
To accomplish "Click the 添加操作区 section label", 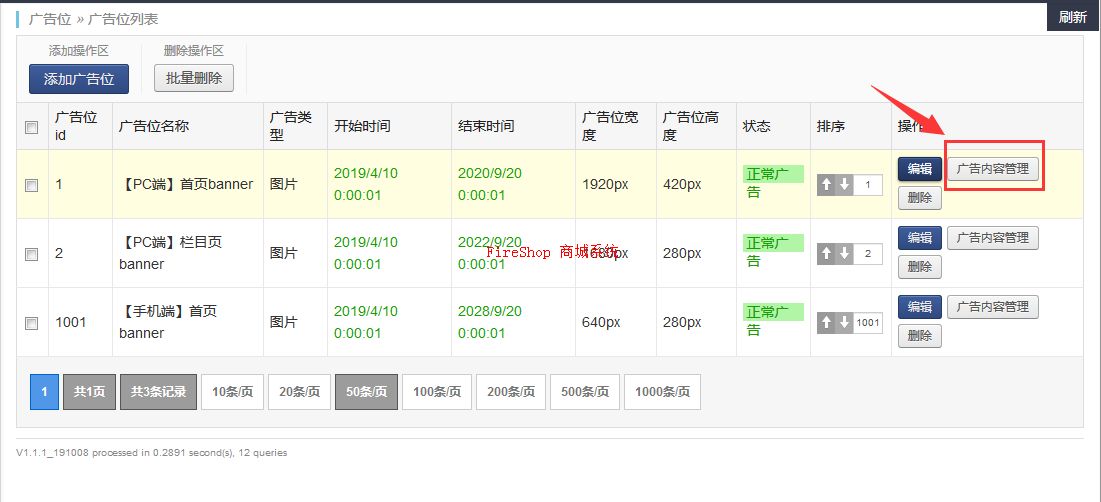I will (x=79, y=51).
